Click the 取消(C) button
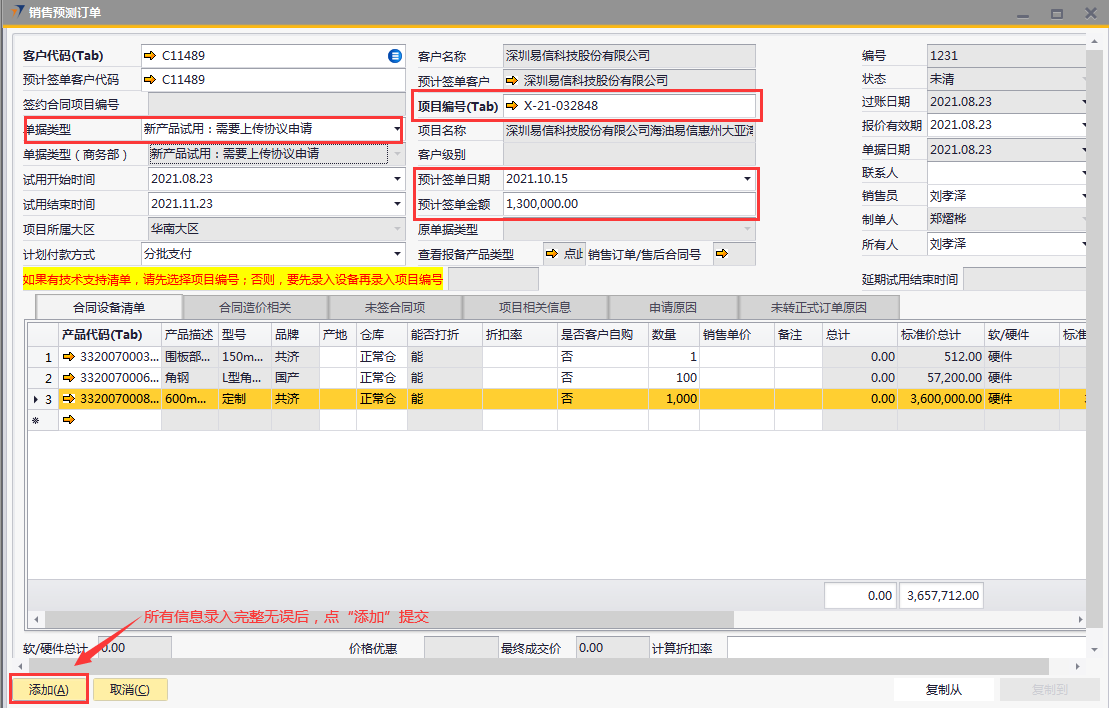Image resolution: width=1109 pixels, height=708 pixels. coord(130,689)
